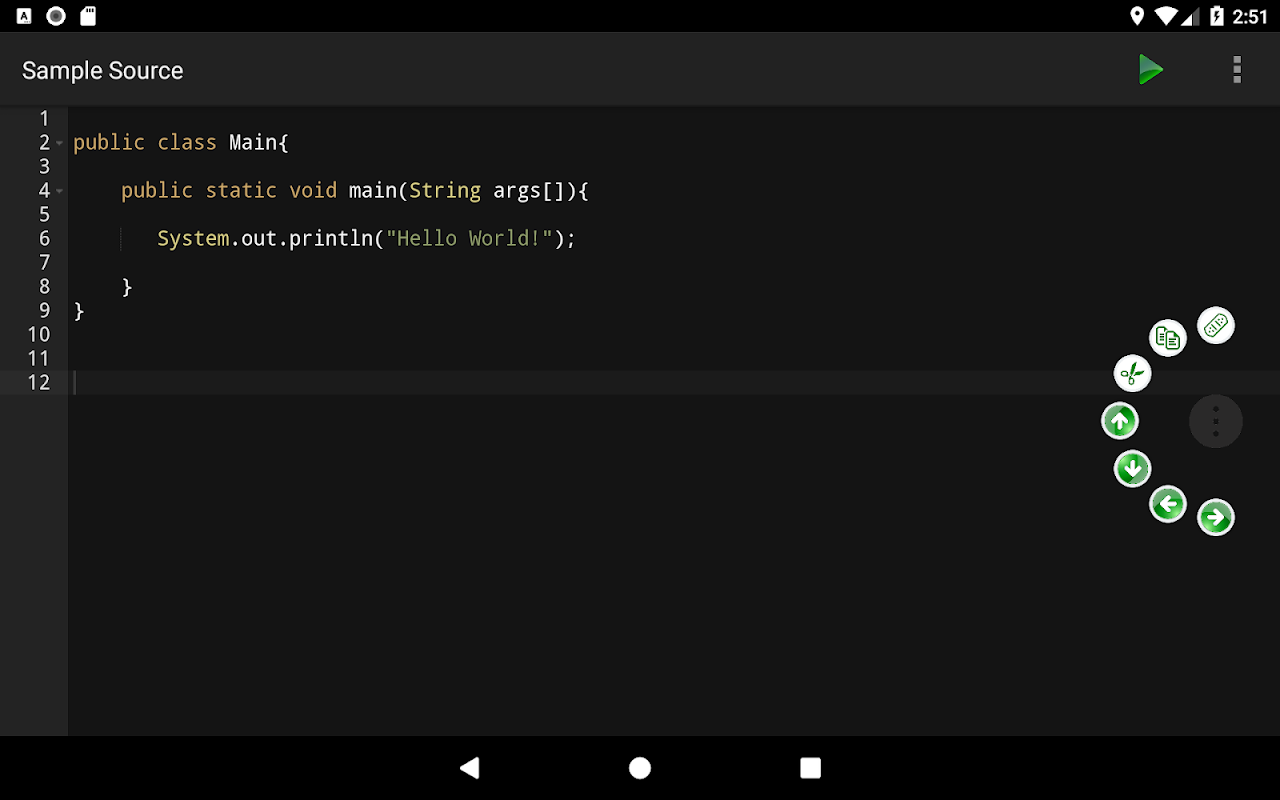Screen dimensions: 1280x800
Task: Tap the scissors cut icon
Action: coord(1132,374)
